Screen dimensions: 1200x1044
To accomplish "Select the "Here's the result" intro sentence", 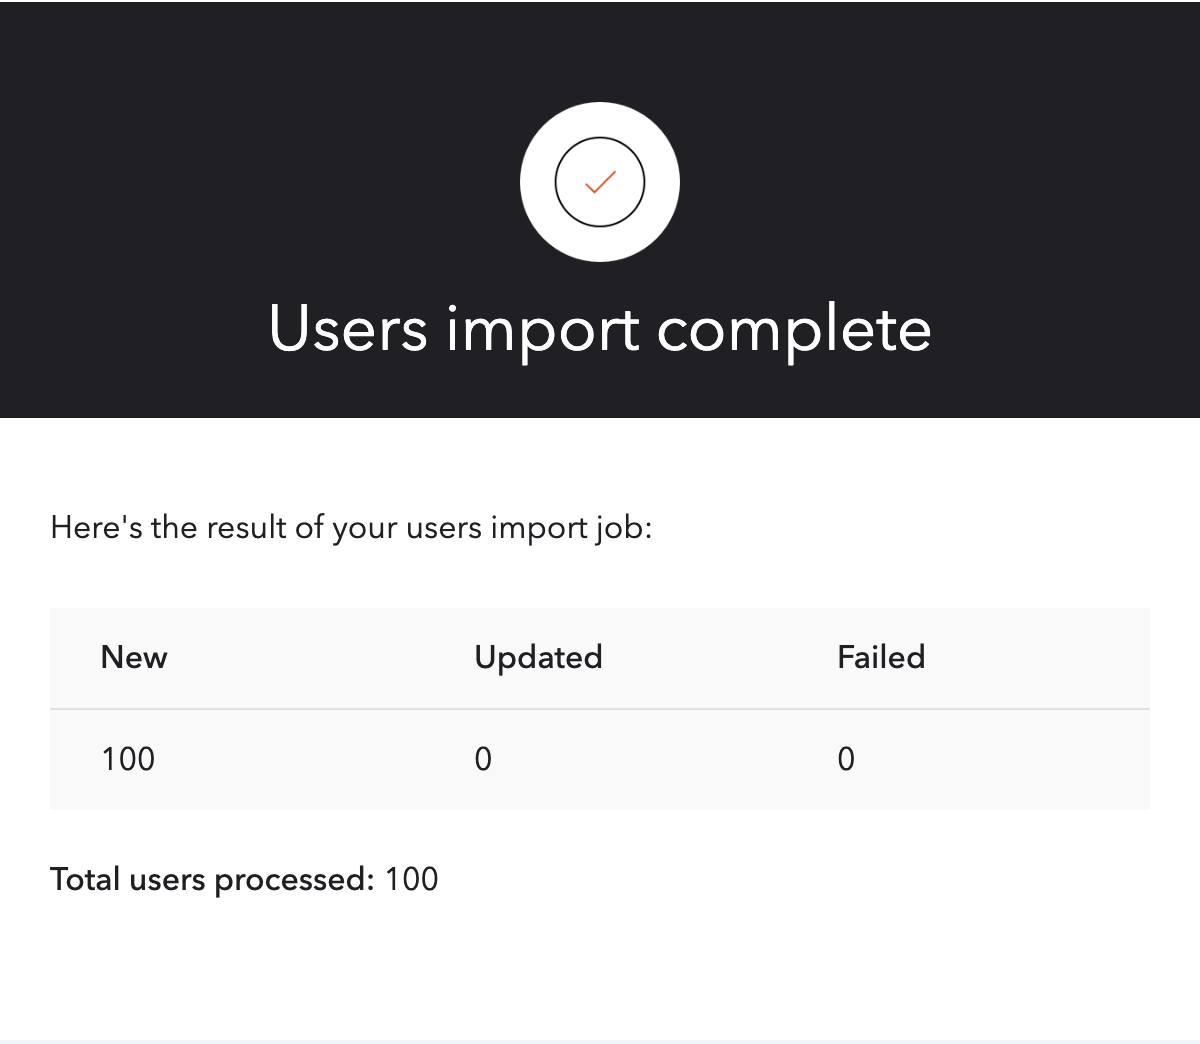I will (x=351, y=527).
